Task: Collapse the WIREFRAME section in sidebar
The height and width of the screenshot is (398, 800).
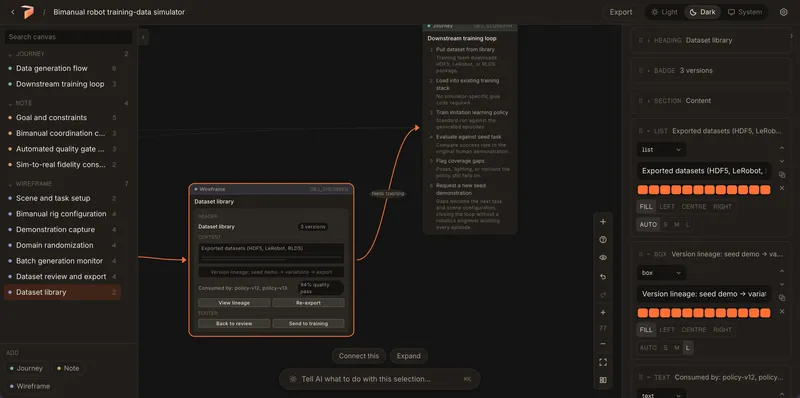Action: pyautogui.click(x=10, y=184)
